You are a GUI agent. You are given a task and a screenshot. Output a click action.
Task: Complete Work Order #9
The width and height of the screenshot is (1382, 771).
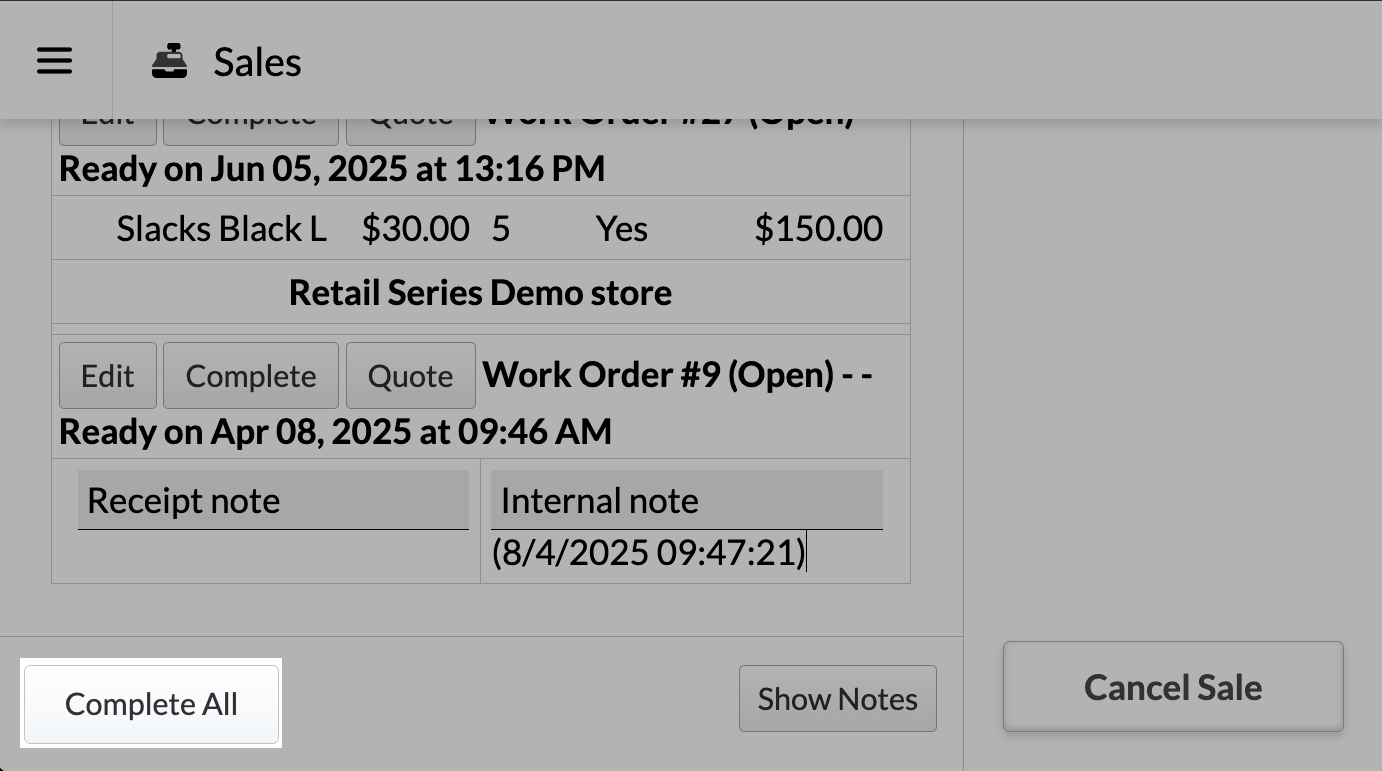[x=251, y=376]
